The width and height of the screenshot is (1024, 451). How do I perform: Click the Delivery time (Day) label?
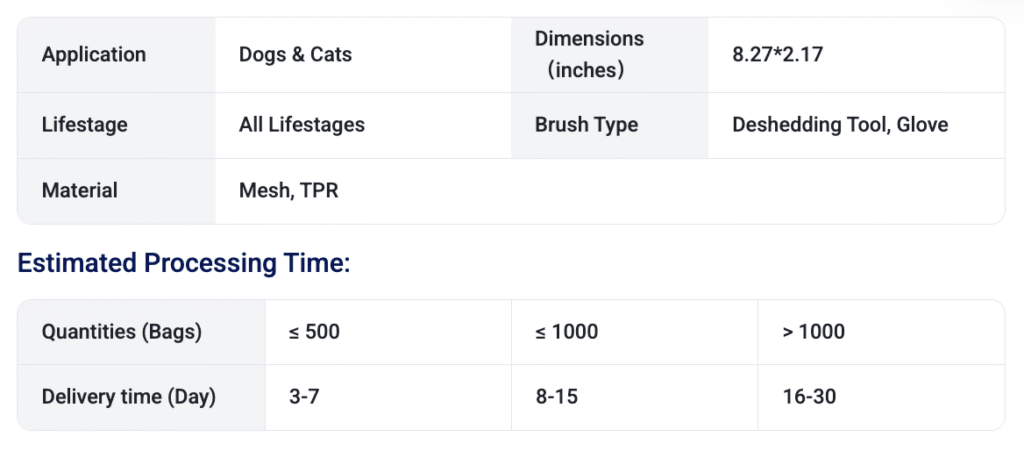tap(129, 396)
